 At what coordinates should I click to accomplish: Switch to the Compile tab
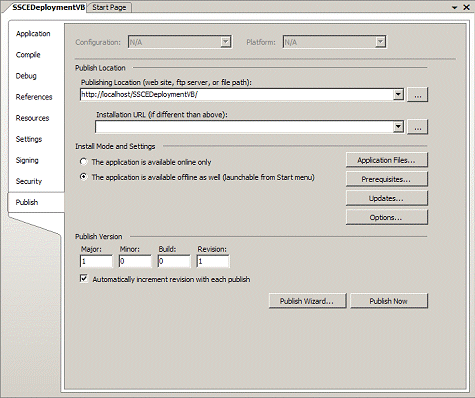pyautogui.click(x=28, y=55)
